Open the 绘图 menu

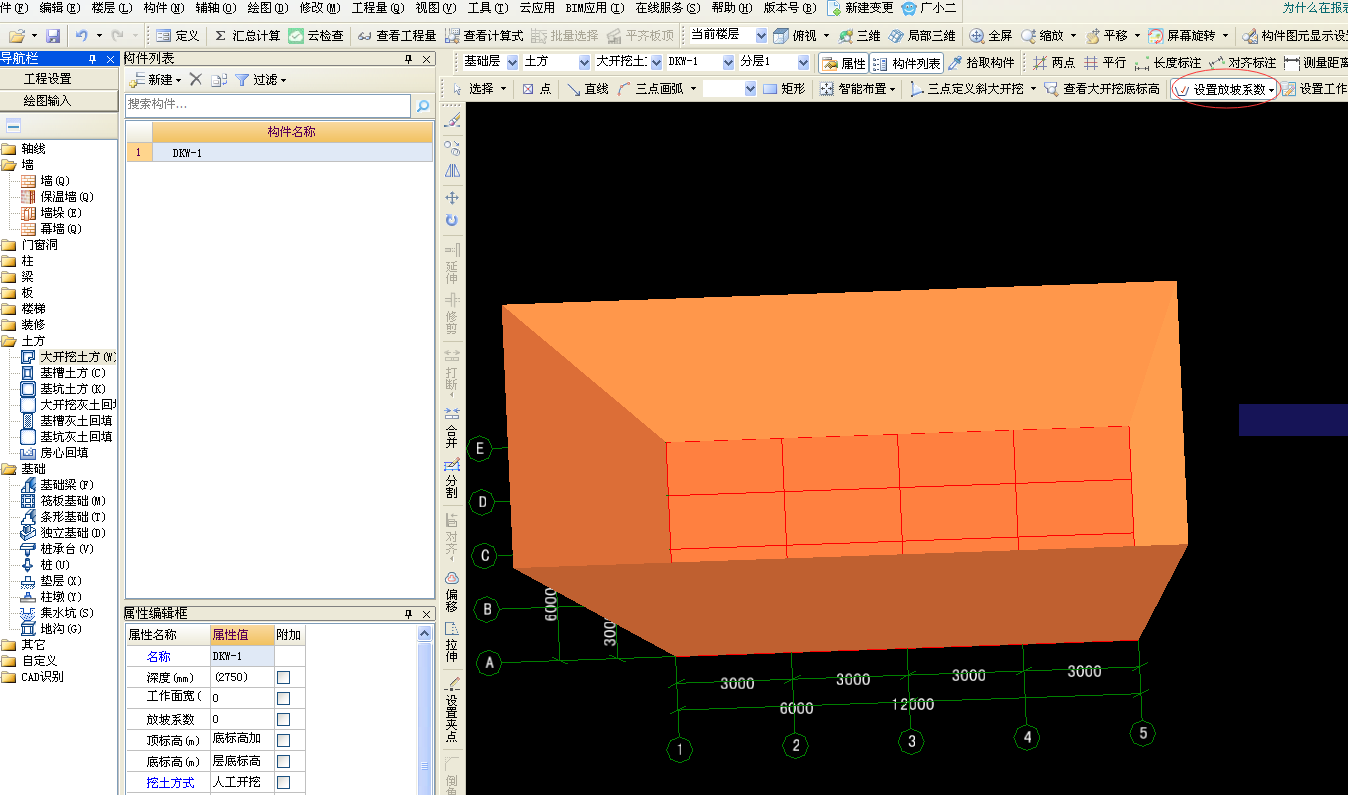pyautogui.click(x=267, y=7)
